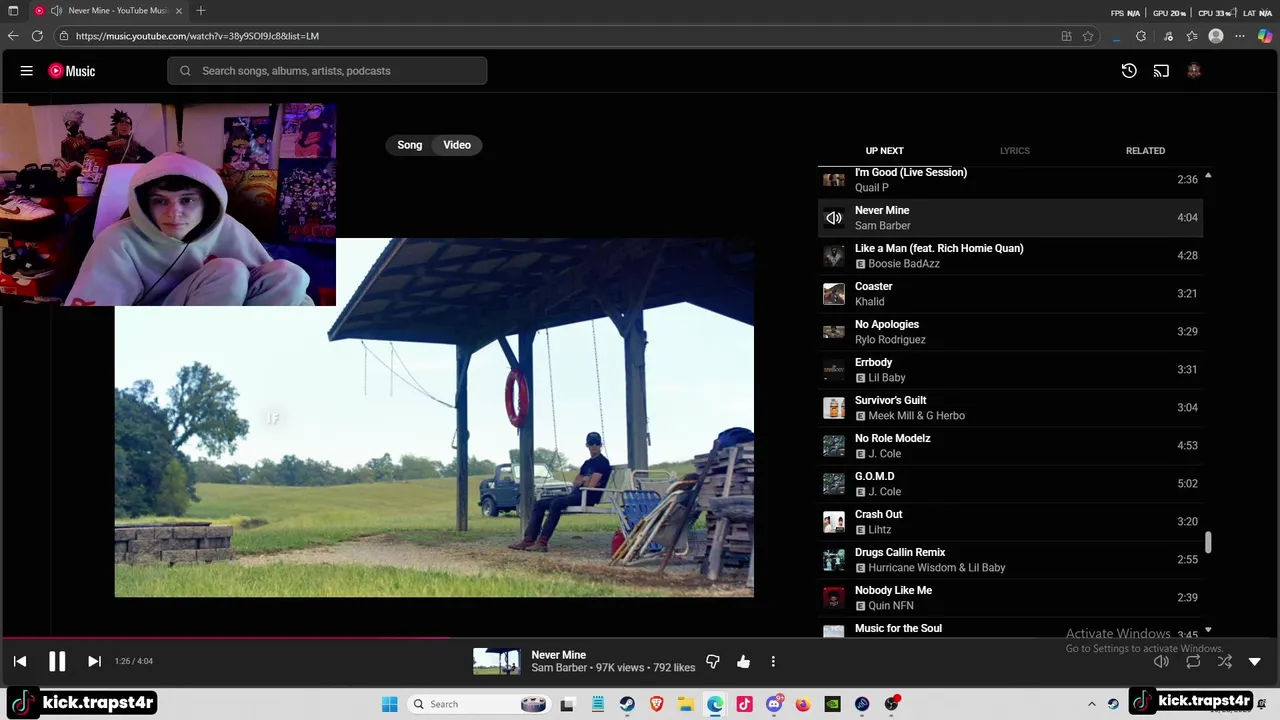Open browser settings and more menu
Viewport: 1280px width, 720px height.
(x=1240, y=36)
